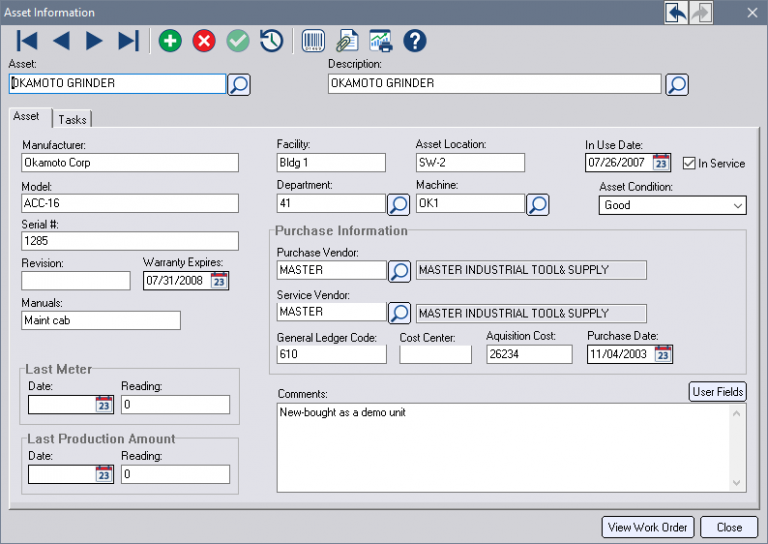This screenshot has width=768, height=544.
Task: Click the View Work Order button
Action: (647, 527)
